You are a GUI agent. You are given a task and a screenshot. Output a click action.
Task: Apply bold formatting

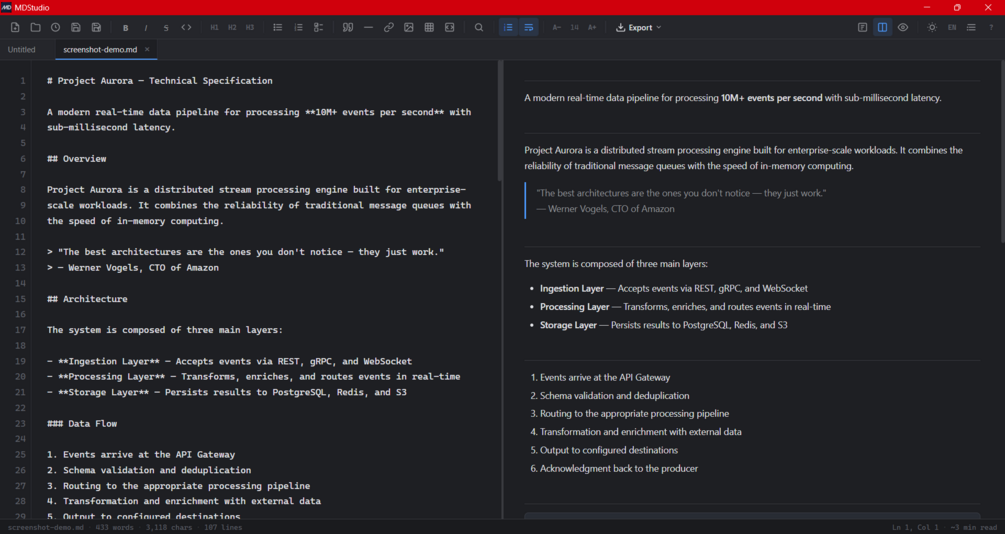tap(126, 28)
